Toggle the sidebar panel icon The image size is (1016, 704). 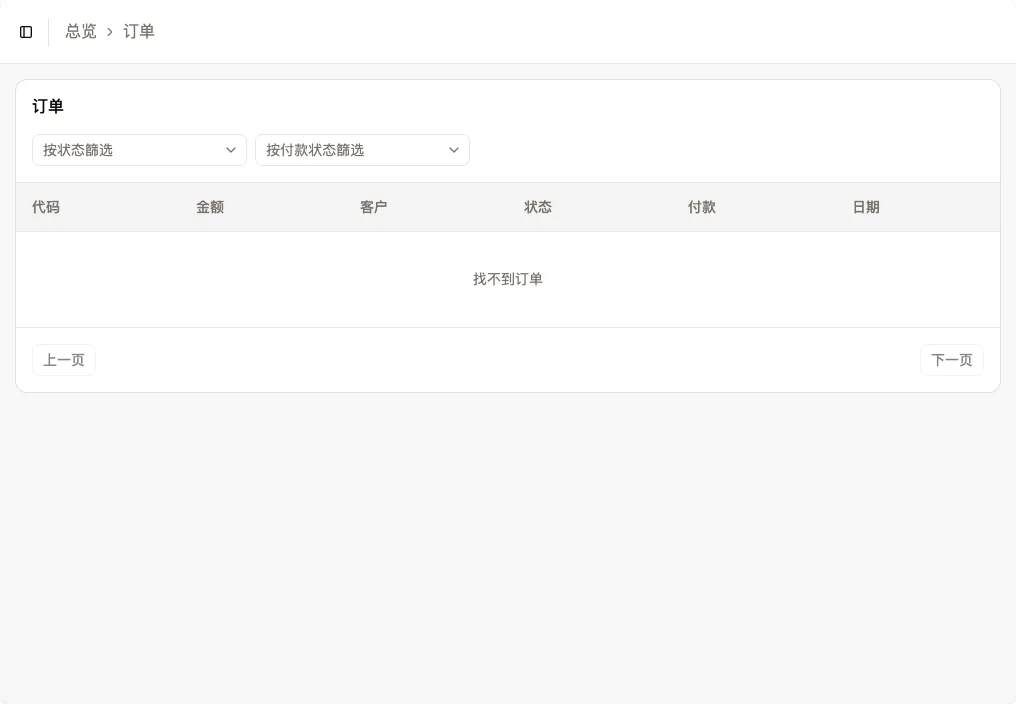[26, 32]
